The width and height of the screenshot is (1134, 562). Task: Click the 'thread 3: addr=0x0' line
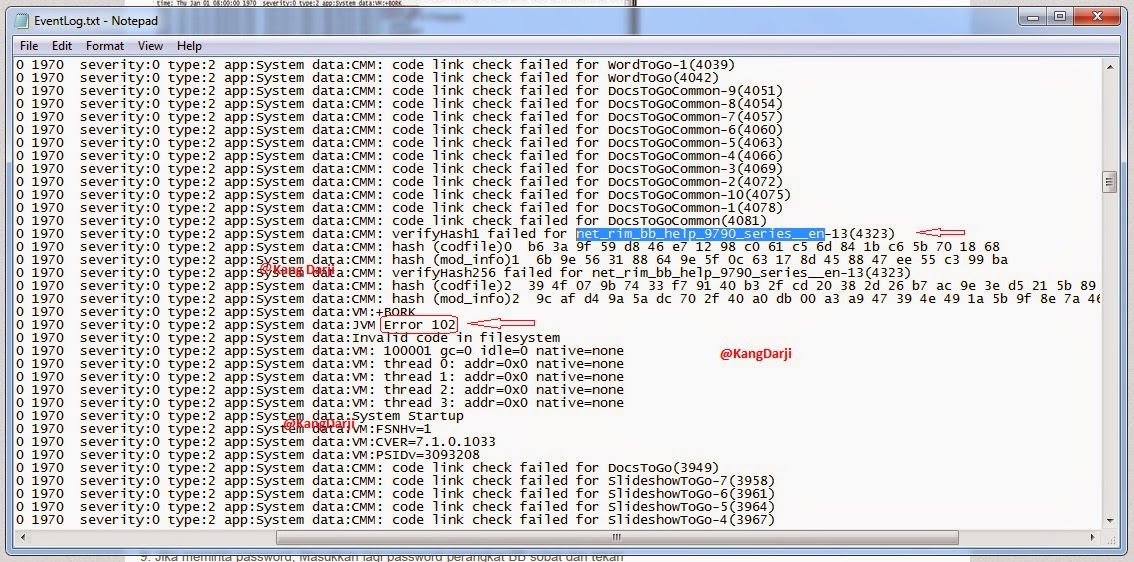(x=320, y=403)
